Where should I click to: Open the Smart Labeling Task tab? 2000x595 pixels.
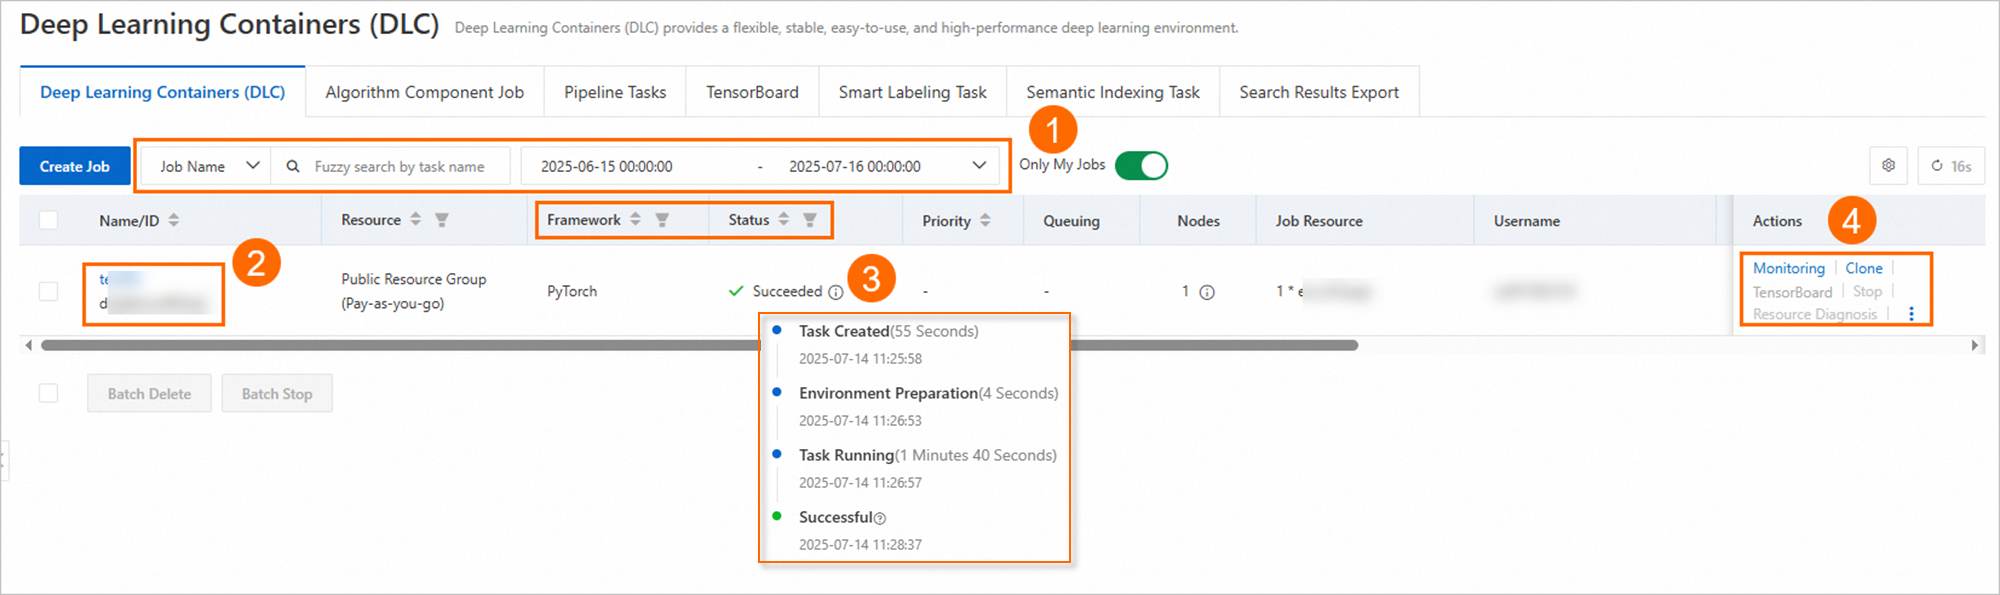tap(912, 92)
